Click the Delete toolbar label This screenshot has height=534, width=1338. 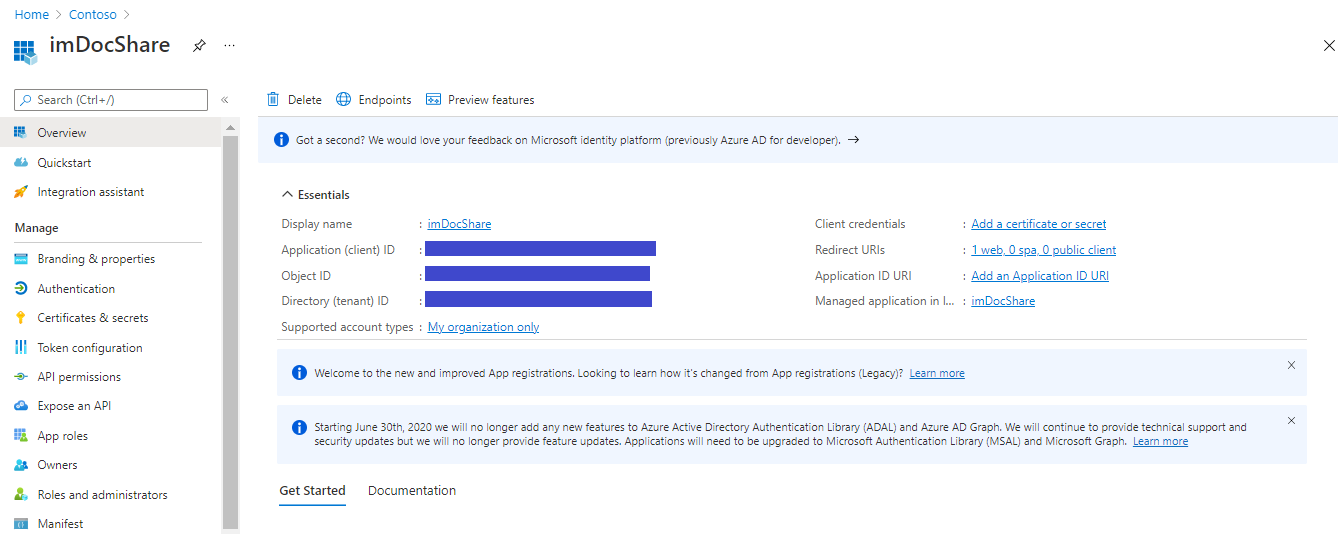tap(305, 100)
